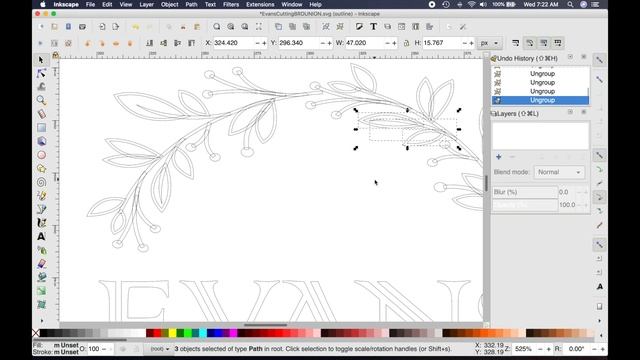Open the Extensions menu

pyautogui.click(x=260, y=4)
